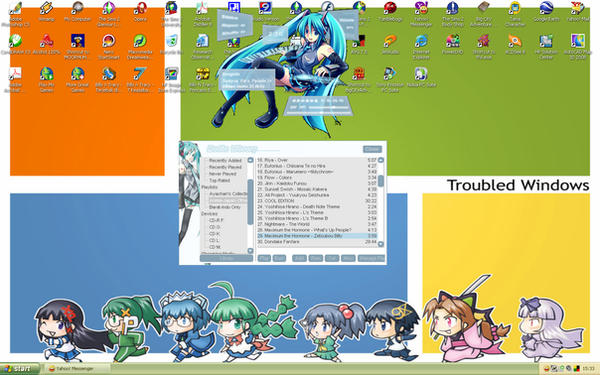
Task: Select track 23. COOL EDITION
Action: click(x=317, y=201)
